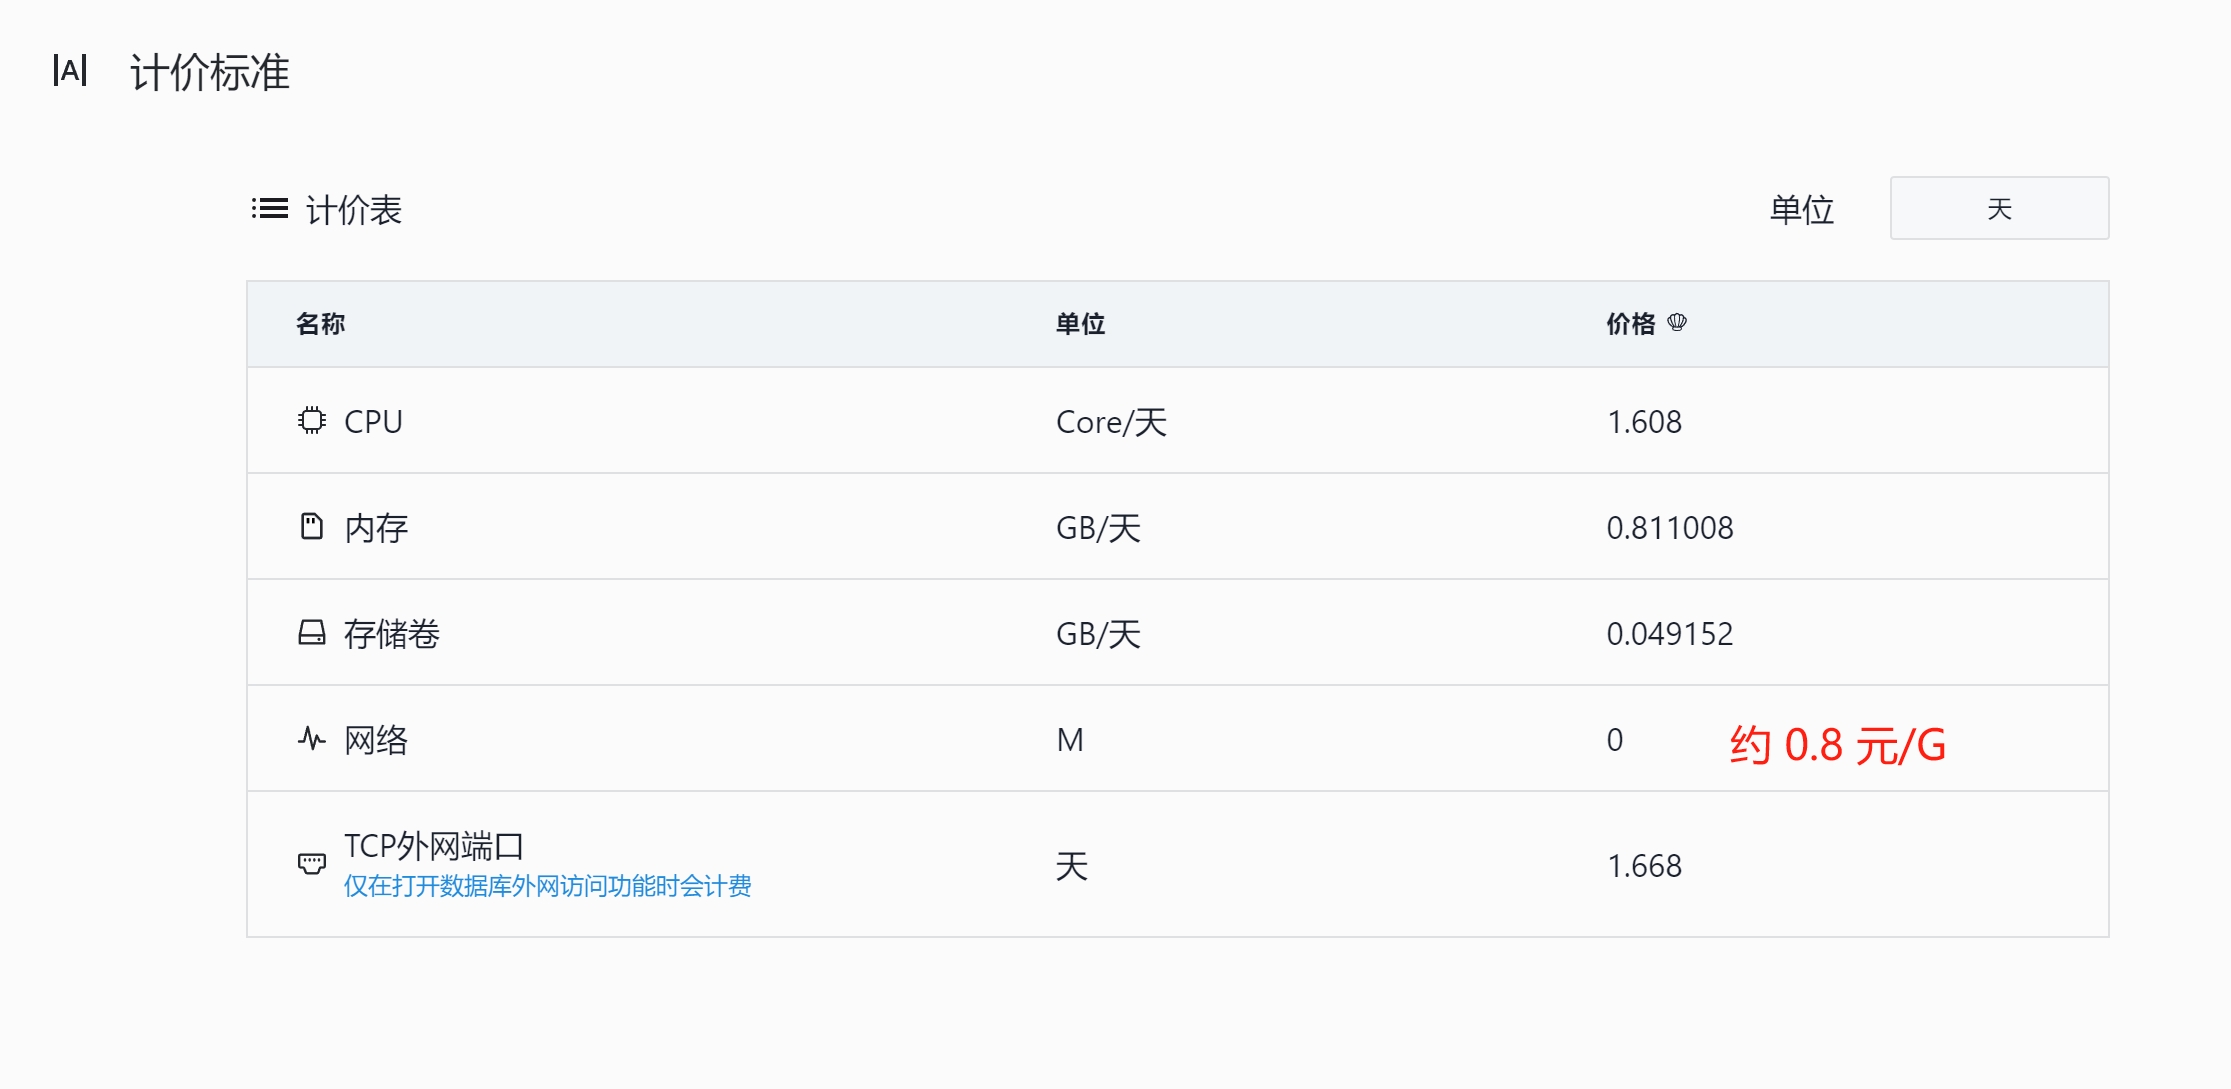Click the 网络 waveform icon

click(x=311, y=738)
